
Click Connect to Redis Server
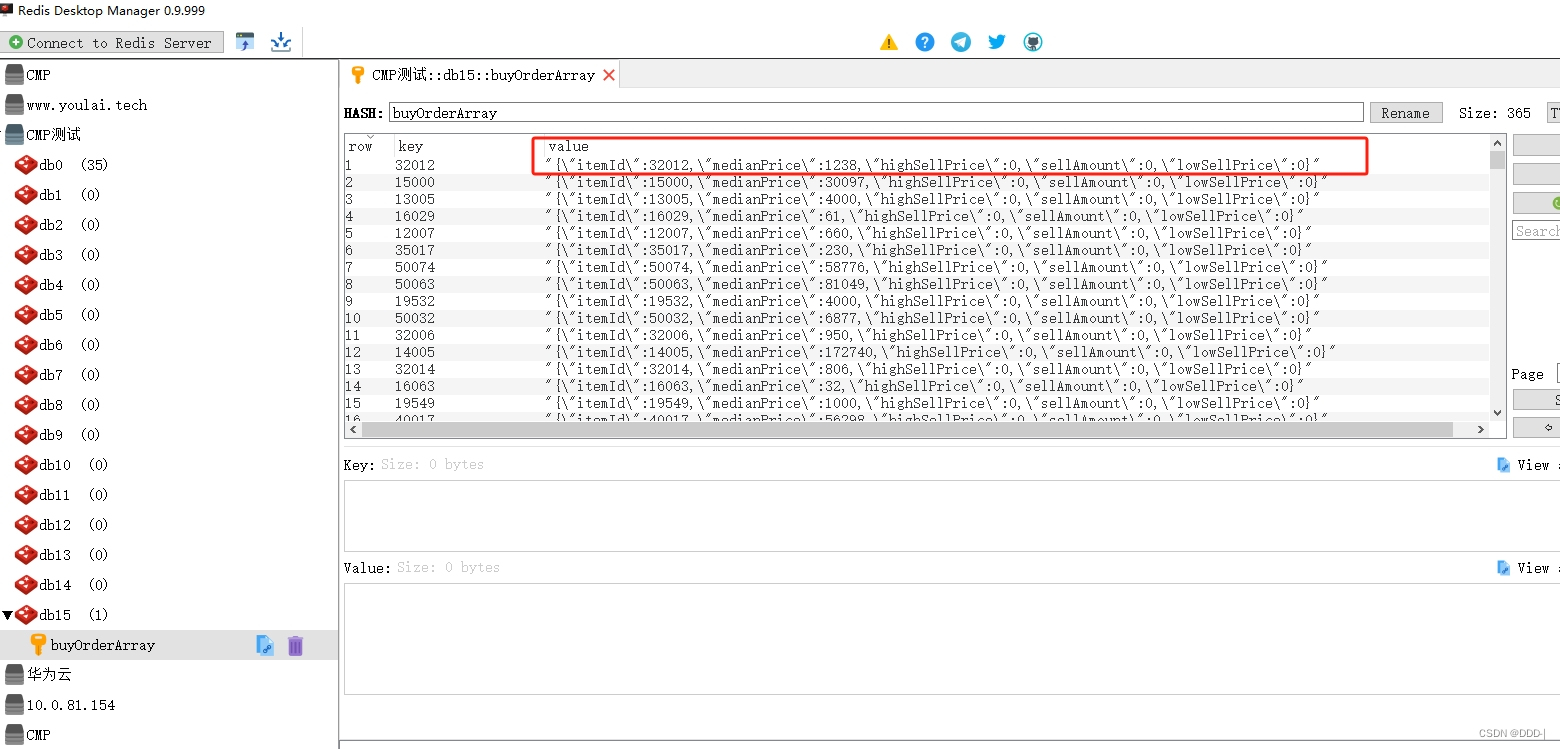[x=112, y=42]
